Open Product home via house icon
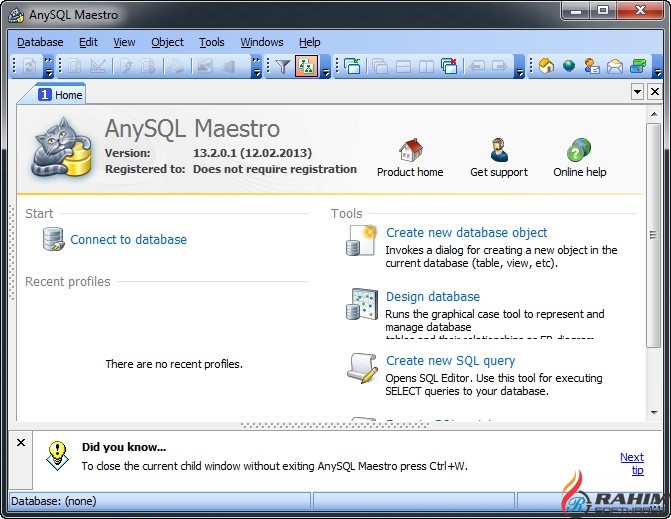This screenshot has height=519, width=671. point(410,150)
